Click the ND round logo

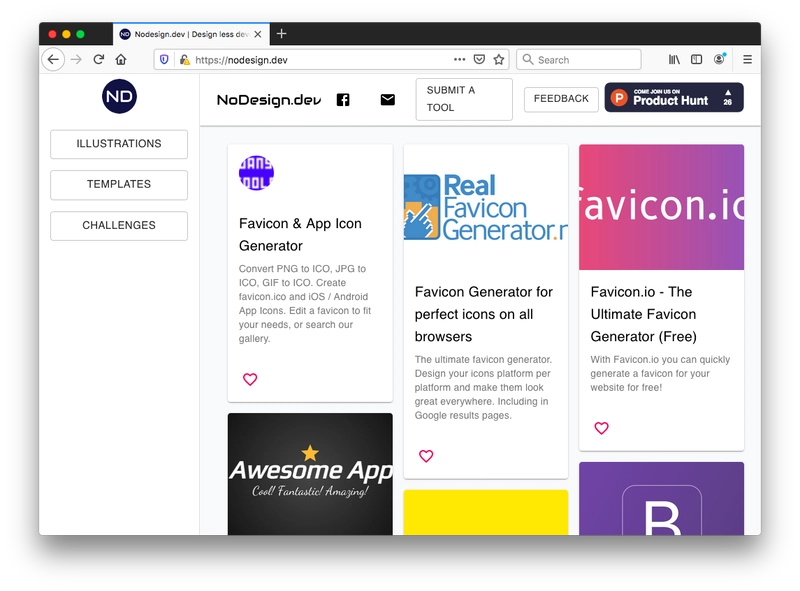(119, 96)
